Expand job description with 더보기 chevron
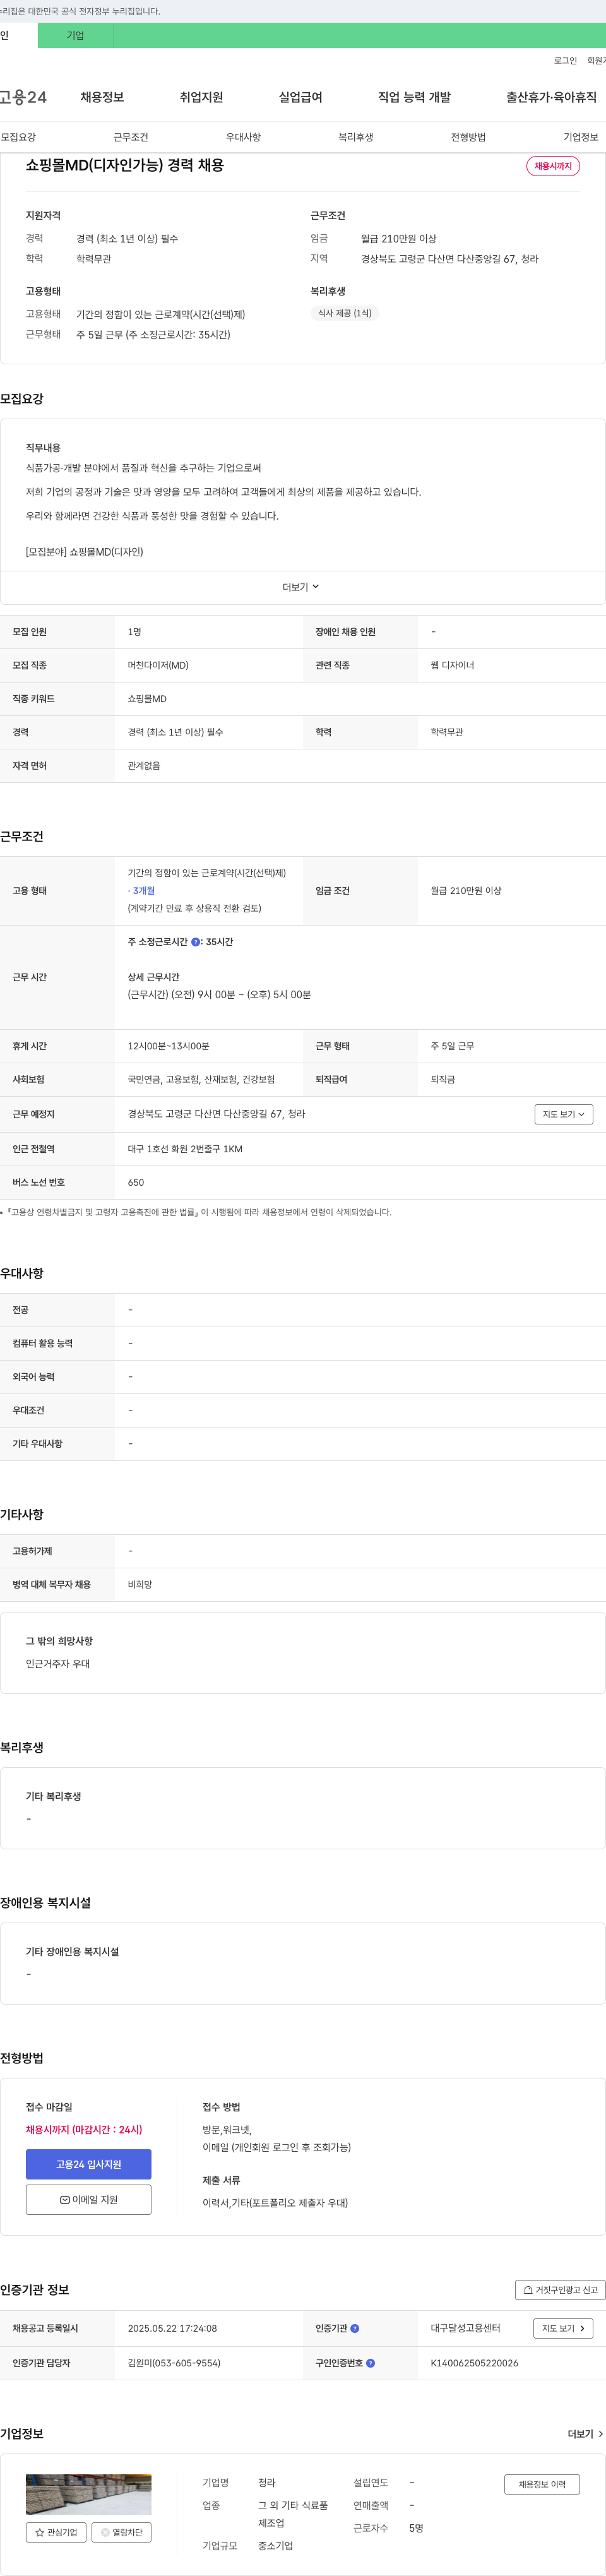This screenshot has height=2576, width=606. point(302,587)
